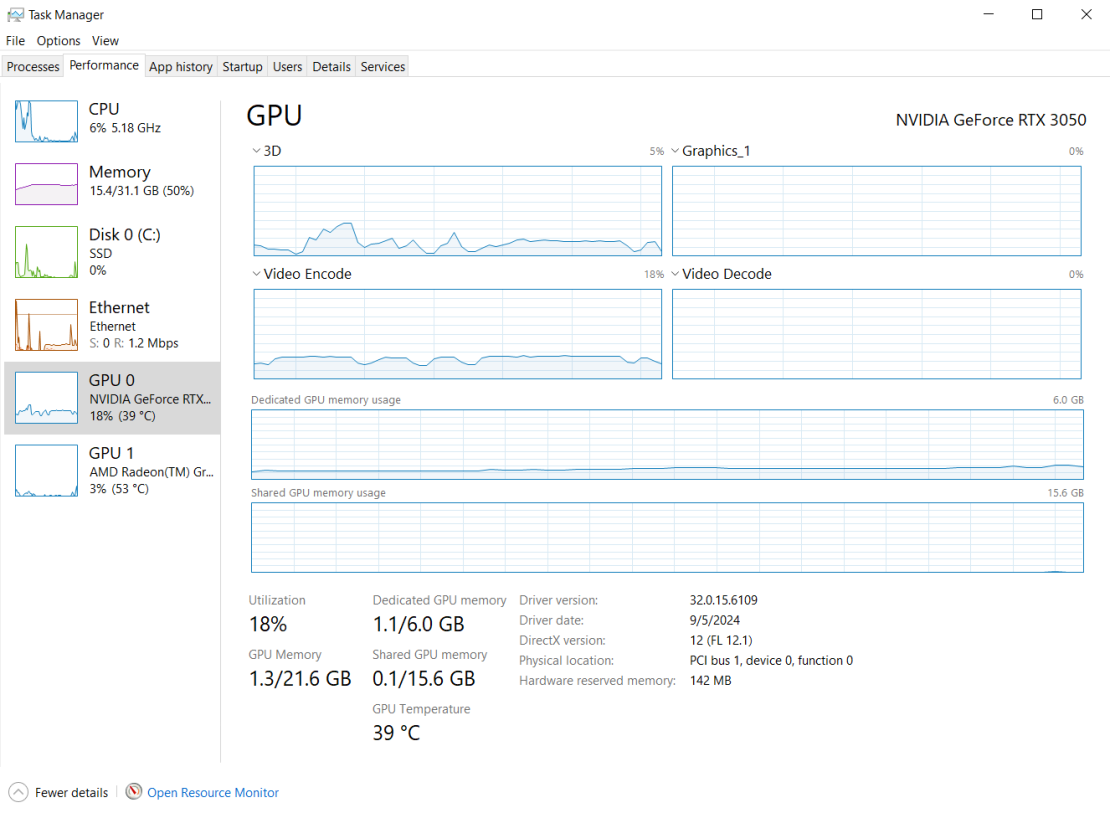Select the Disk 0 (C:) graph icon

[46, 252]
